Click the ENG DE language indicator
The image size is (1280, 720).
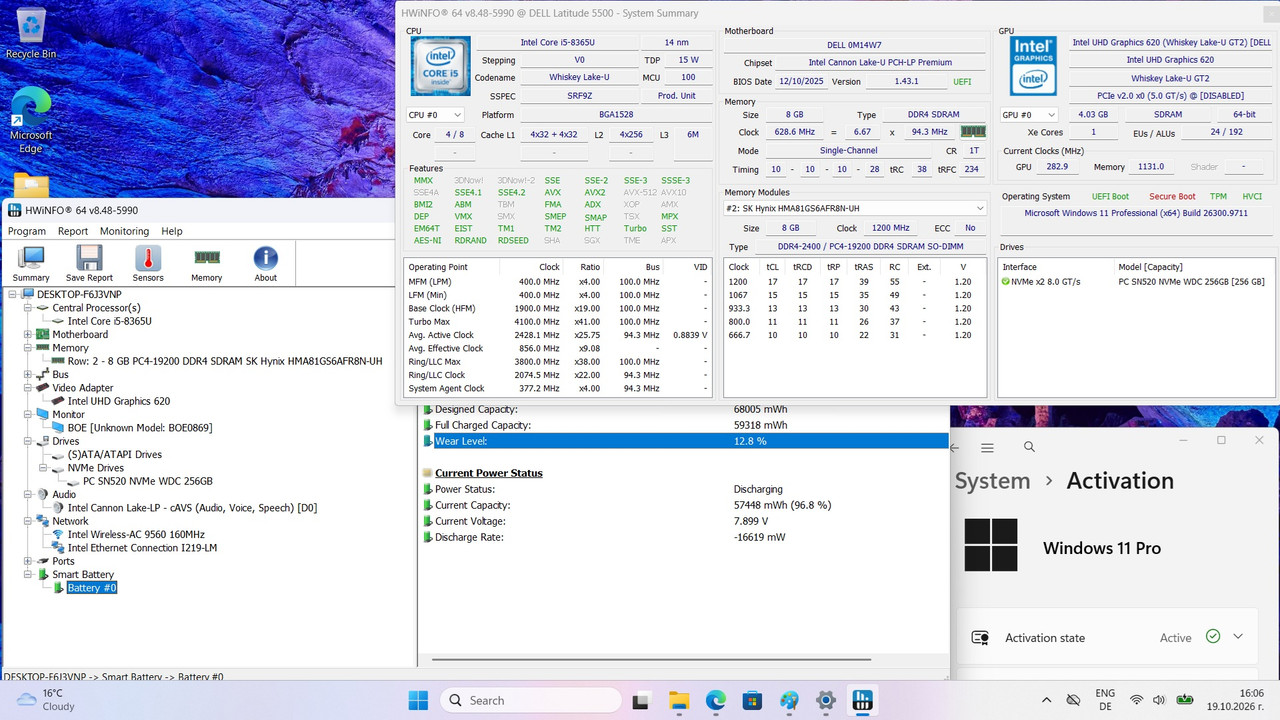[x=1105, y=700]
